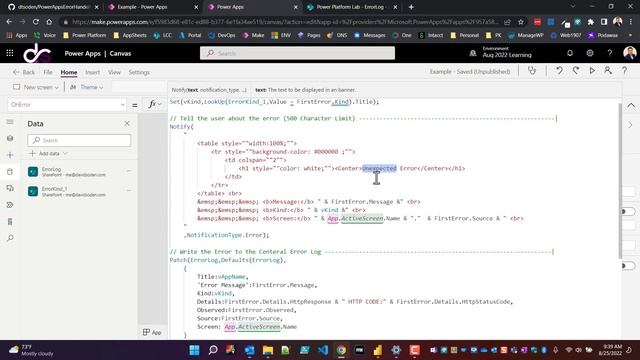Undo the last action

coord(559,71)
